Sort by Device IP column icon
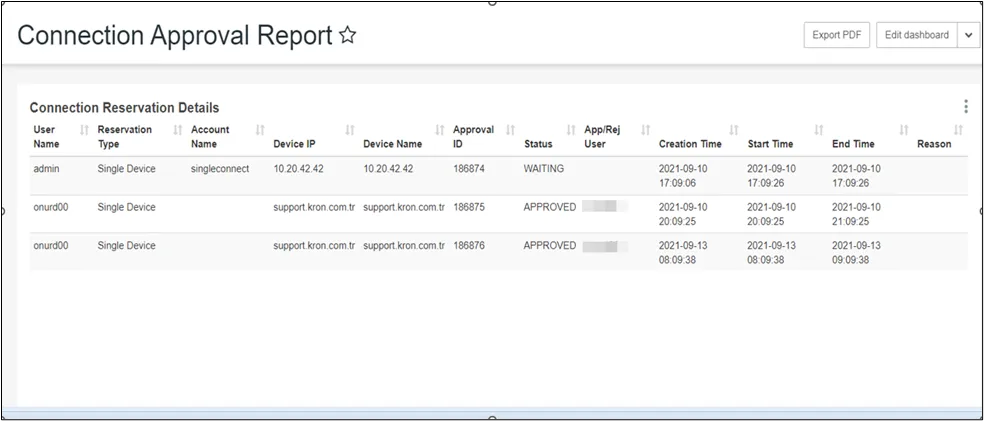This screenshot has height=421, width=984. 350,130
